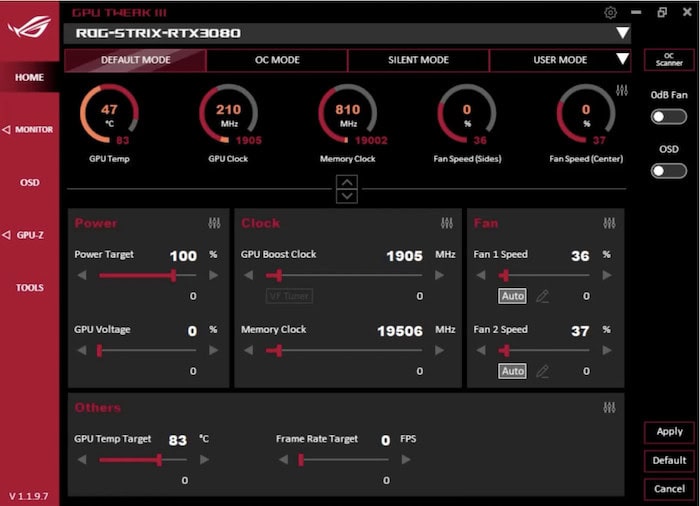Open the GPU selection dropdown arrow
The width and height of the screenshot is (700, 506).
pyautogui.click(x=622, y=33)
